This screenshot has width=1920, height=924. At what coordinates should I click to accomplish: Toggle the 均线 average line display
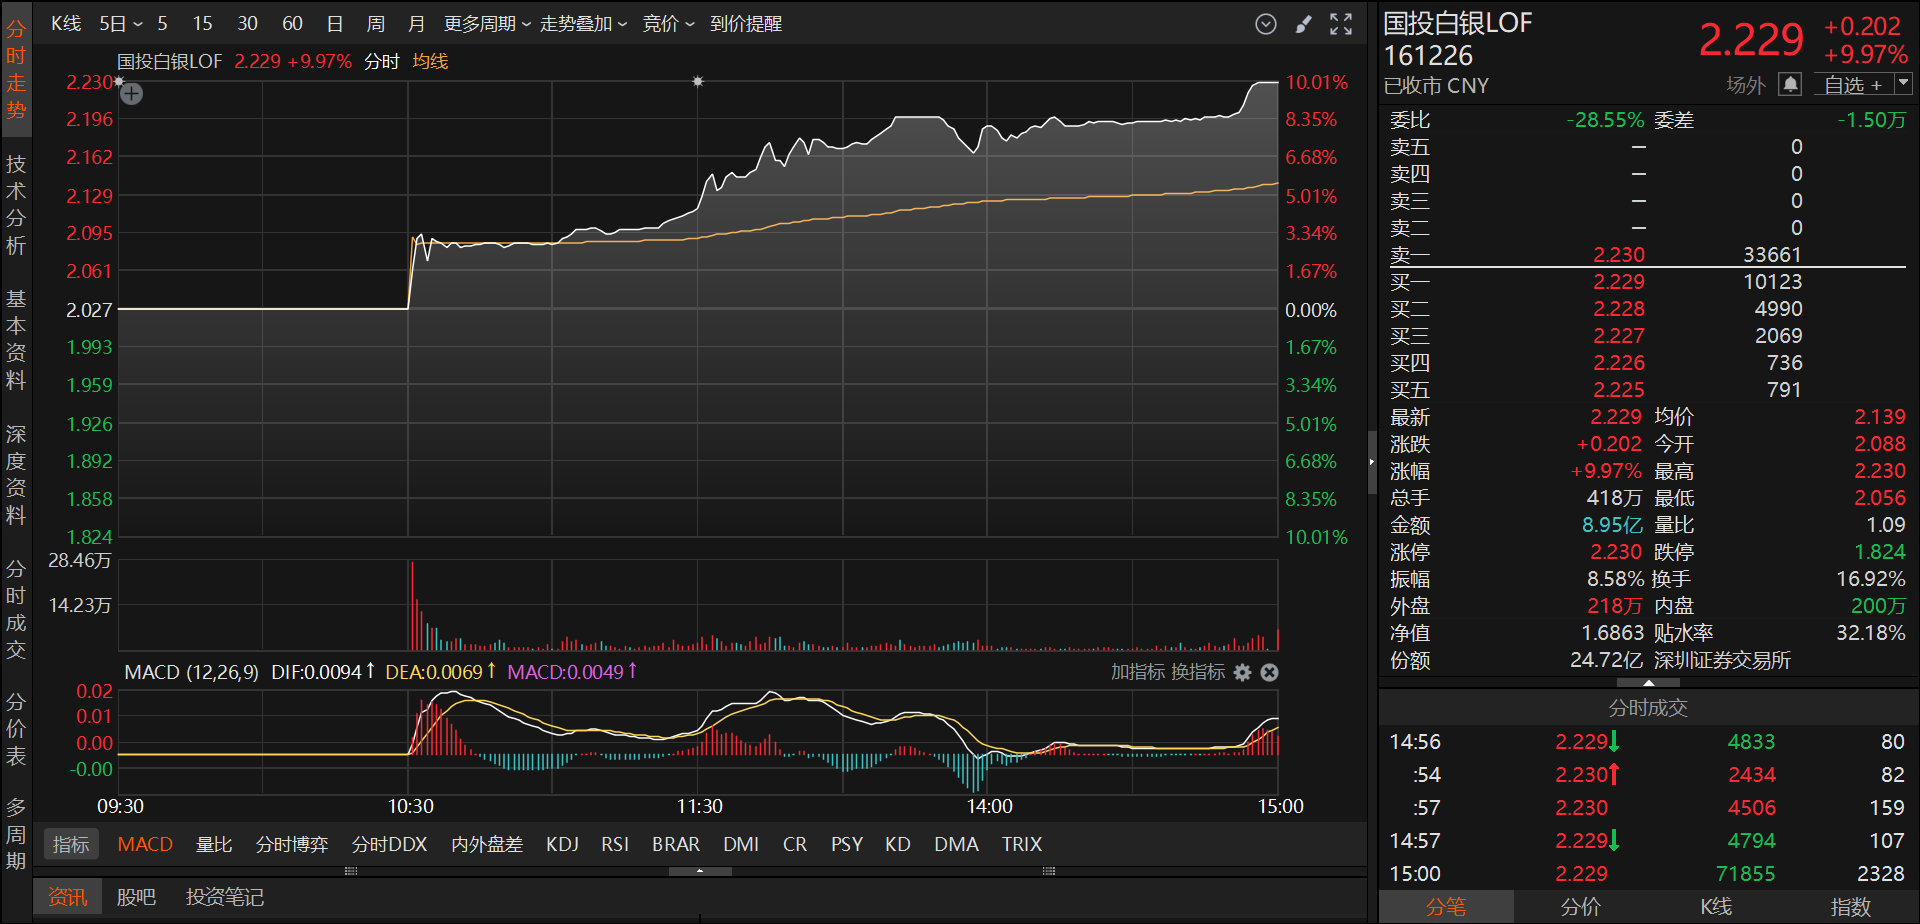tap(430, 61)
